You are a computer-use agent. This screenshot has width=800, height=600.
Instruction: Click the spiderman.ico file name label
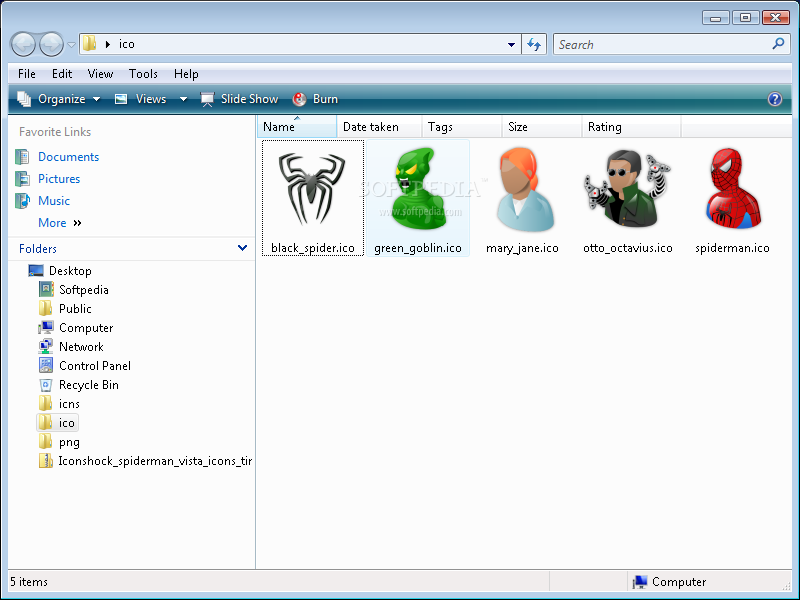[732, 248]
